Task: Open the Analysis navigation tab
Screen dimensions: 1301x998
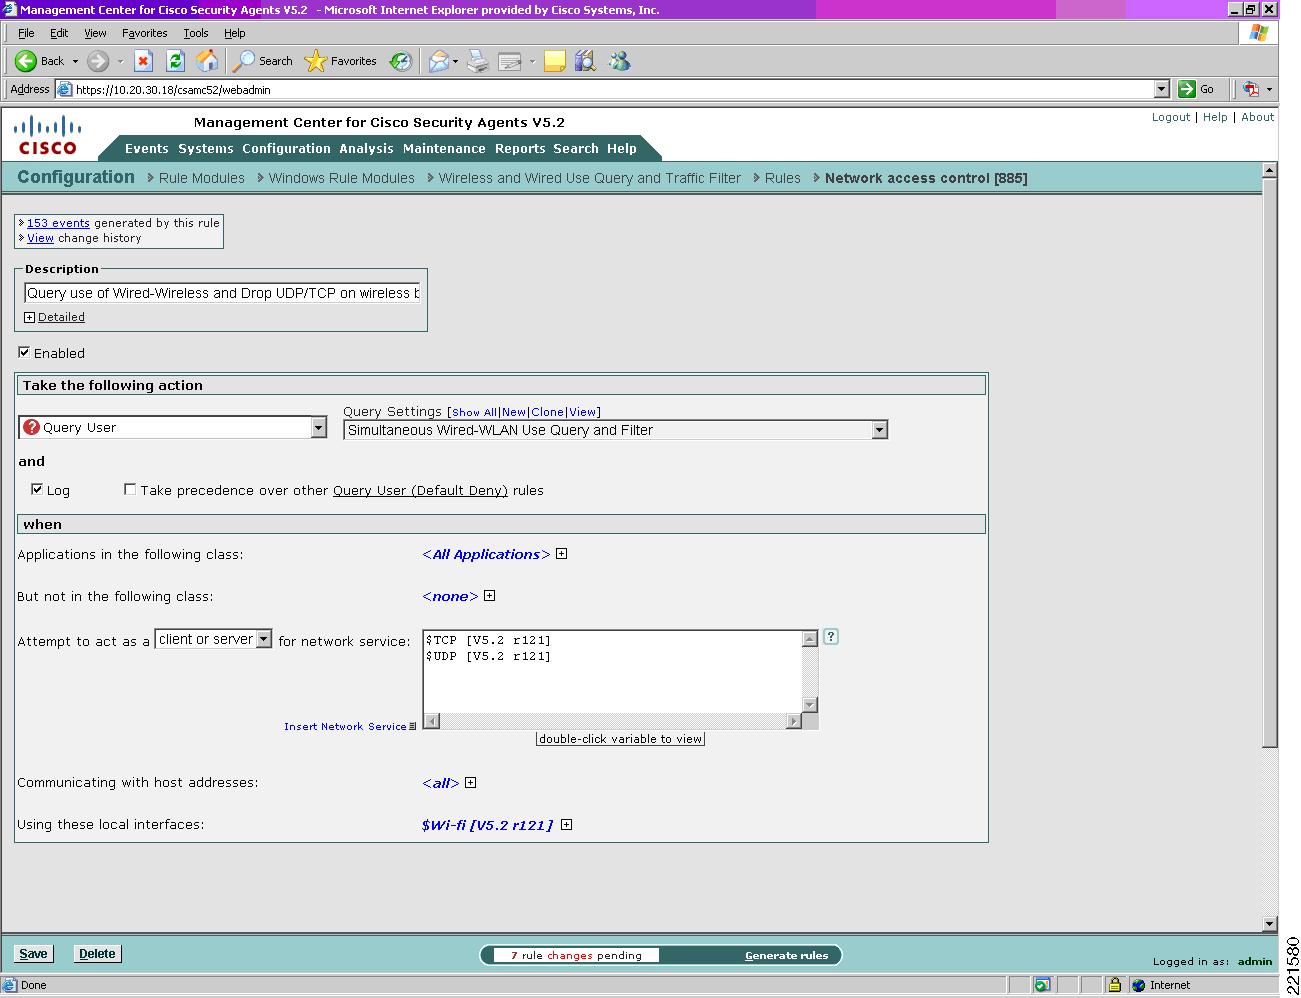Action: click(x=366, y=148)
